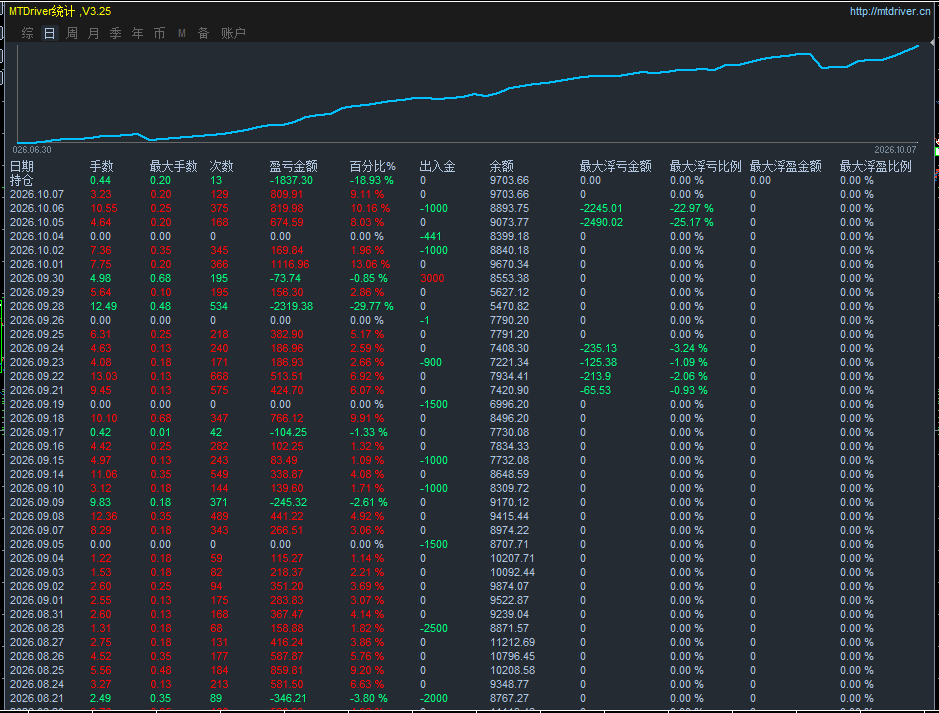939x713 pixels.
Task: Open the M tab
Action: coord(181,34)
